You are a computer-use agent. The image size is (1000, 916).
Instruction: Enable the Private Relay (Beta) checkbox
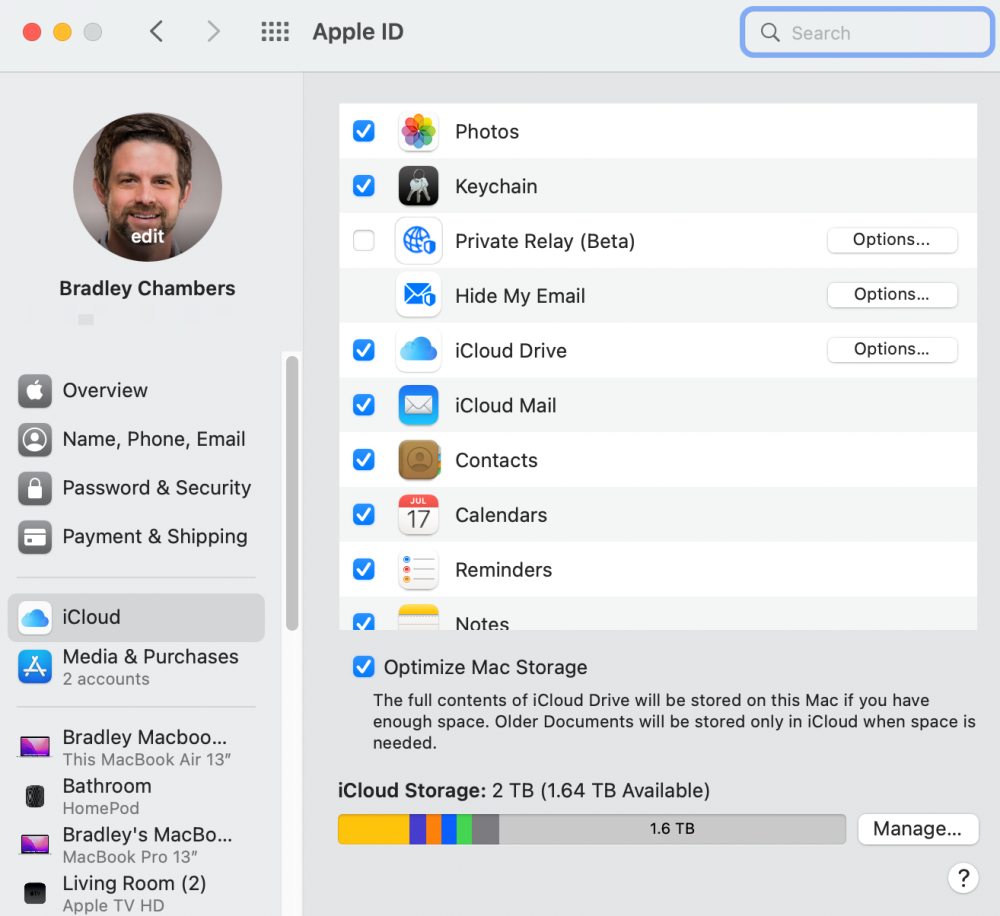[364, 241]
